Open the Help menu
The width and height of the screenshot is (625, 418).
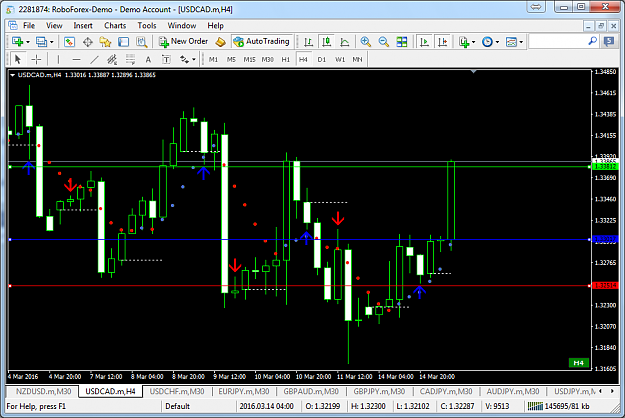215,26
